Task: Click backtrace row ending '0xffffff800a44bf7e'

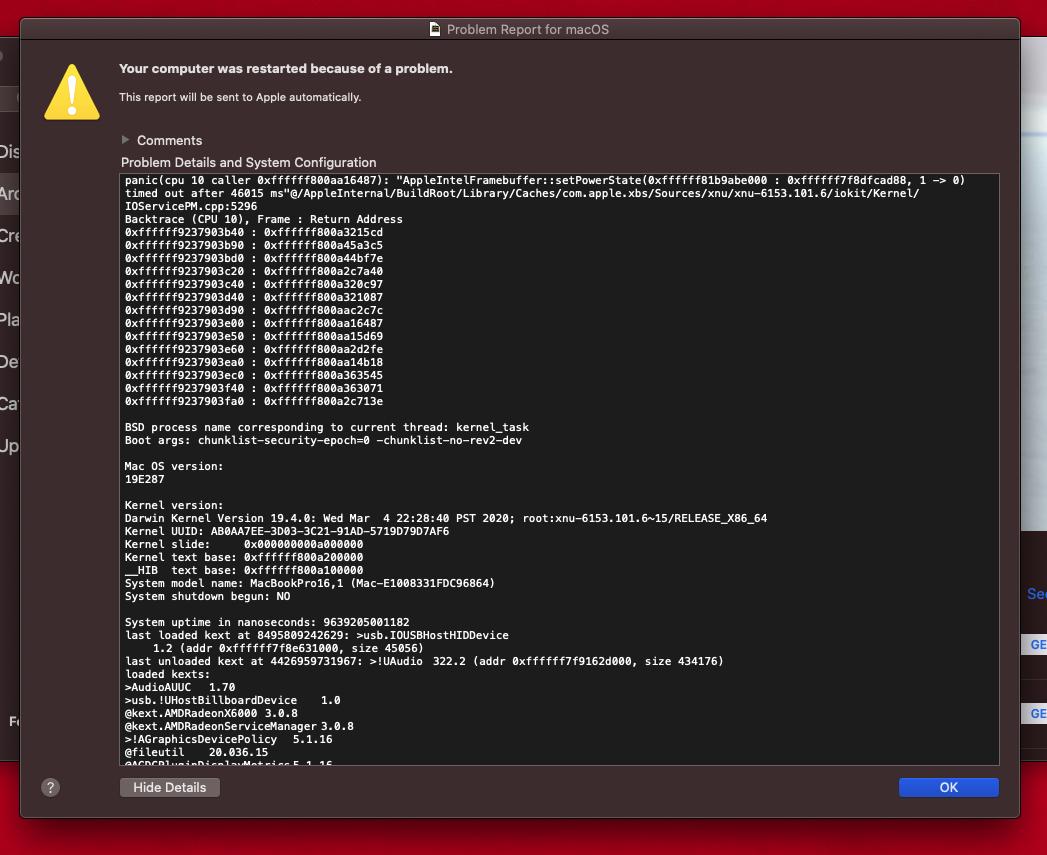Action: (x=254, y=259)
